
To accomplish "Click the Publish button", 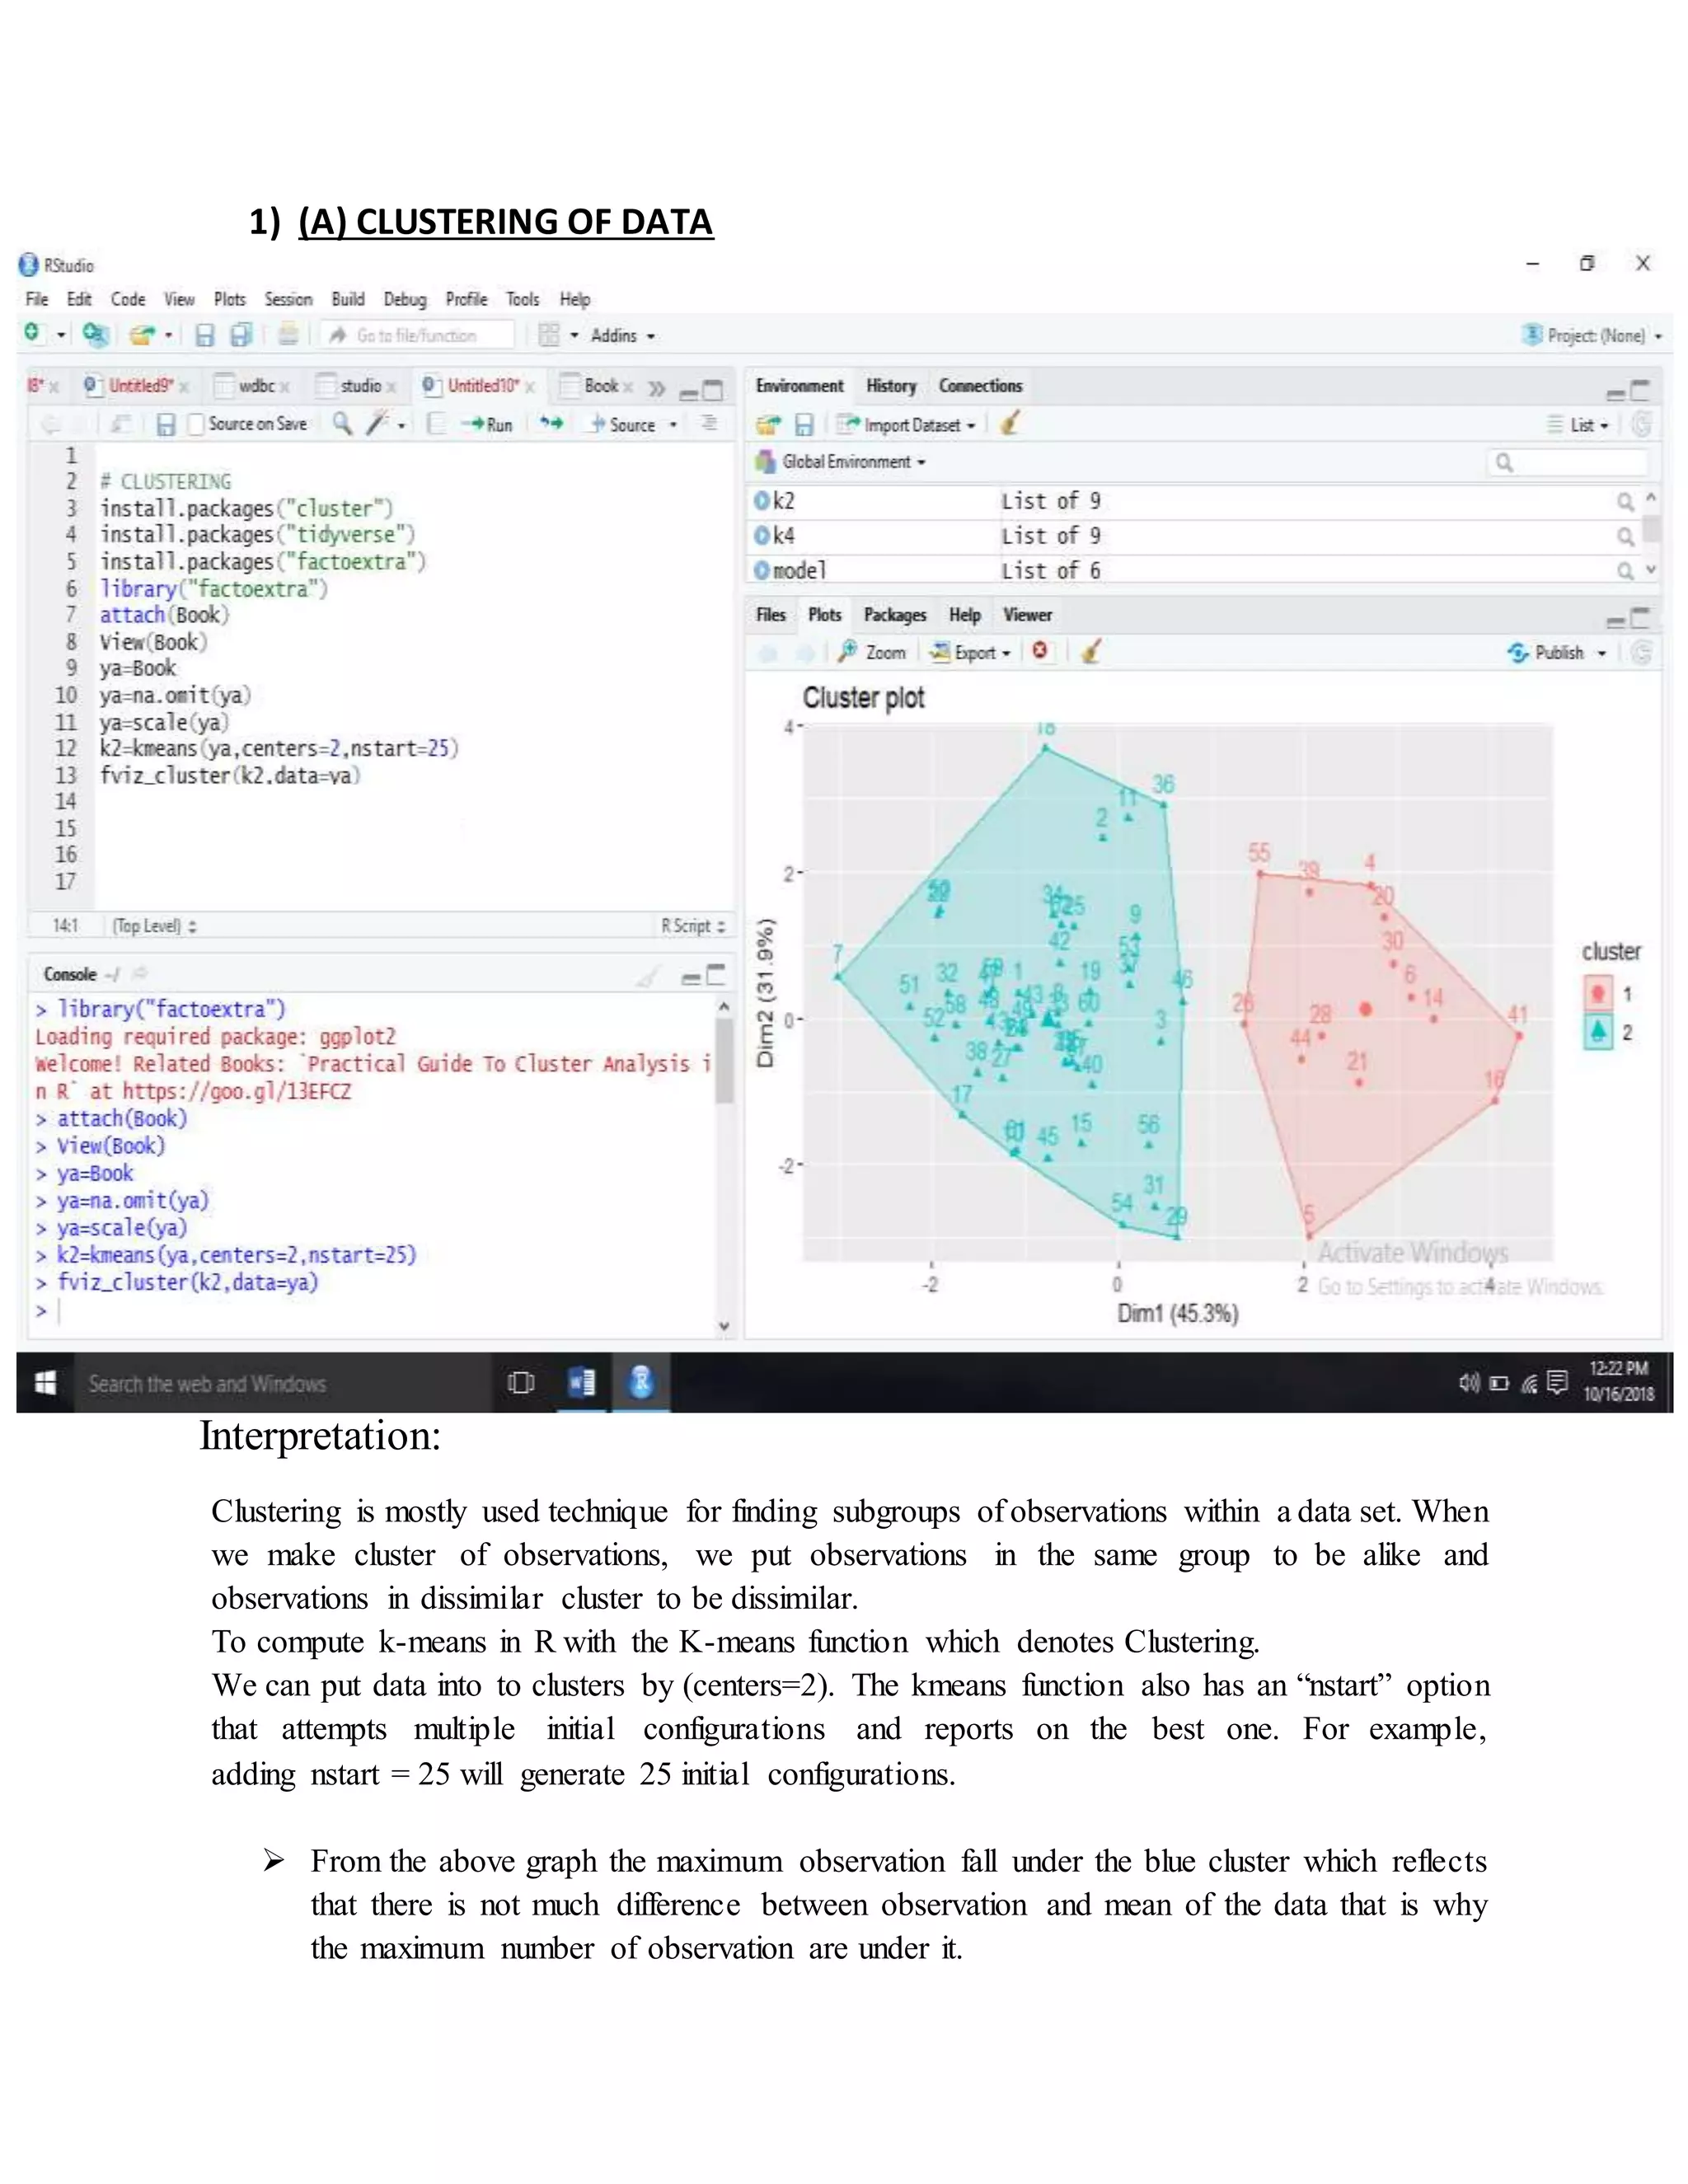I will 1547,653.
